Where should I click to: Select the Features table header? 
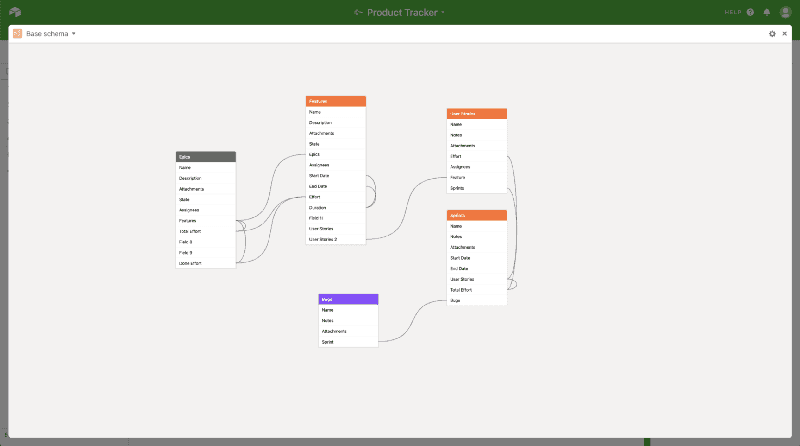click(335, 101)
